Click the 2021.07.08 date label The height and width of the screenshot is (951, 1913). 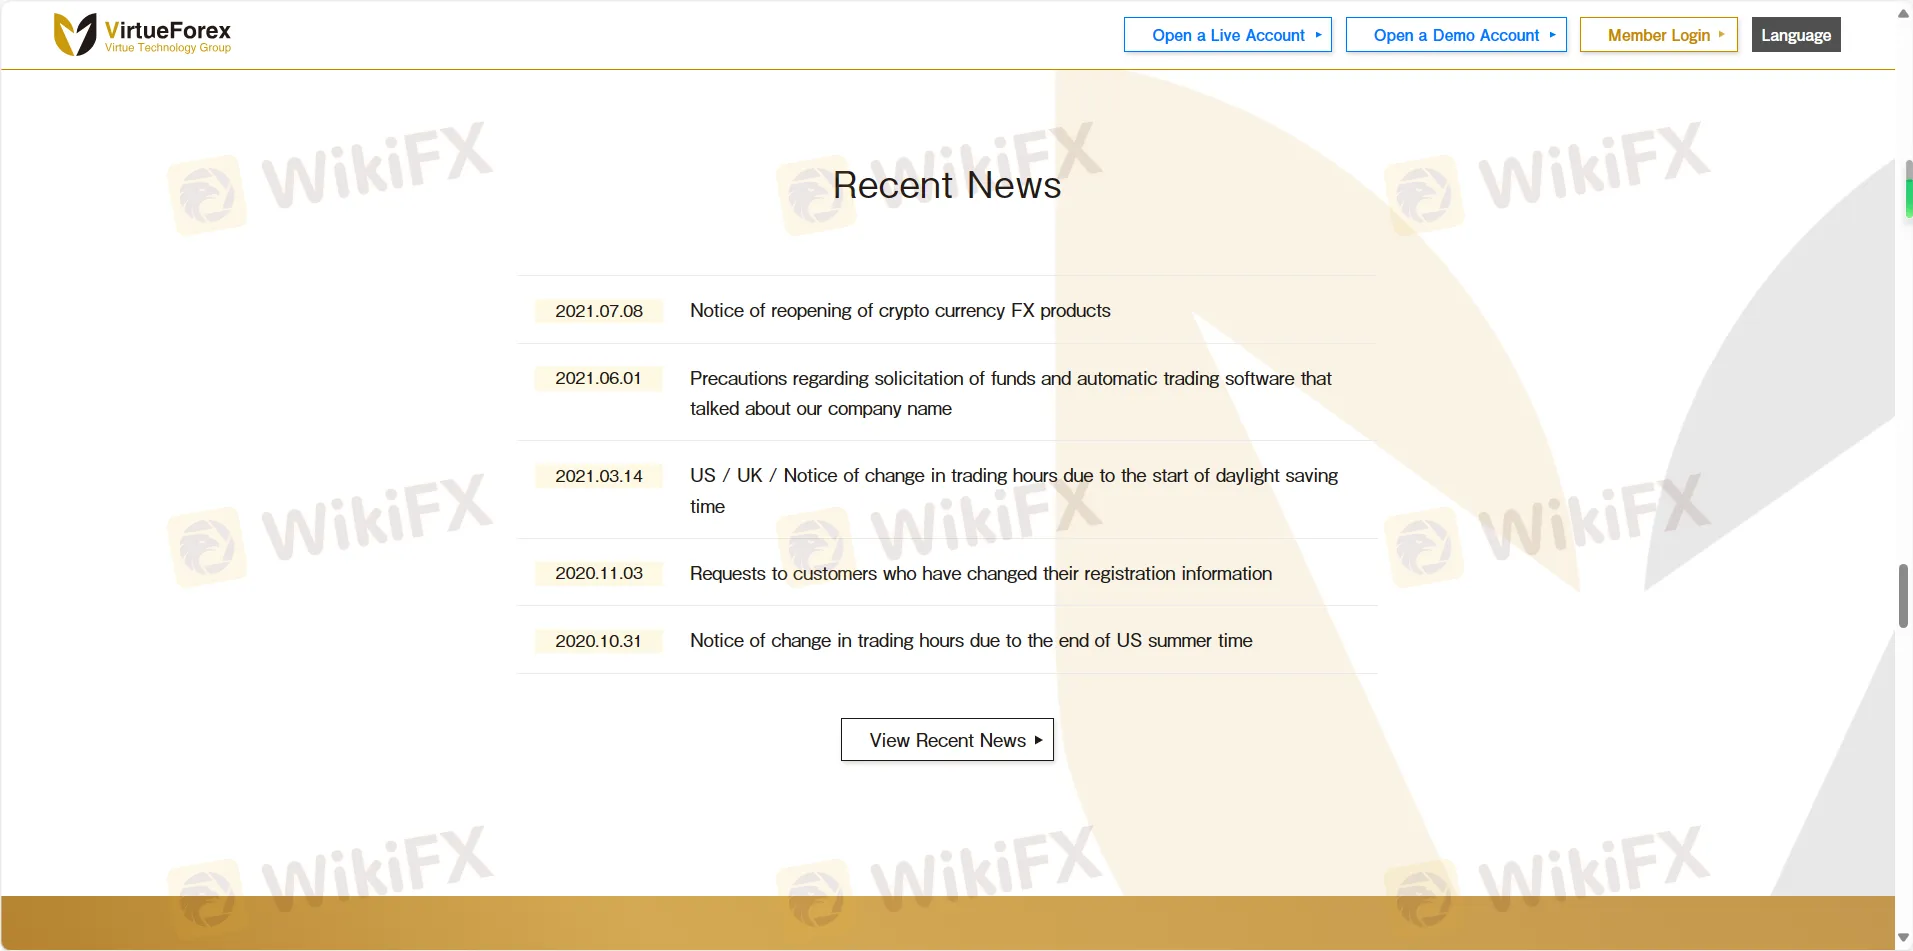tap(599, 311)
